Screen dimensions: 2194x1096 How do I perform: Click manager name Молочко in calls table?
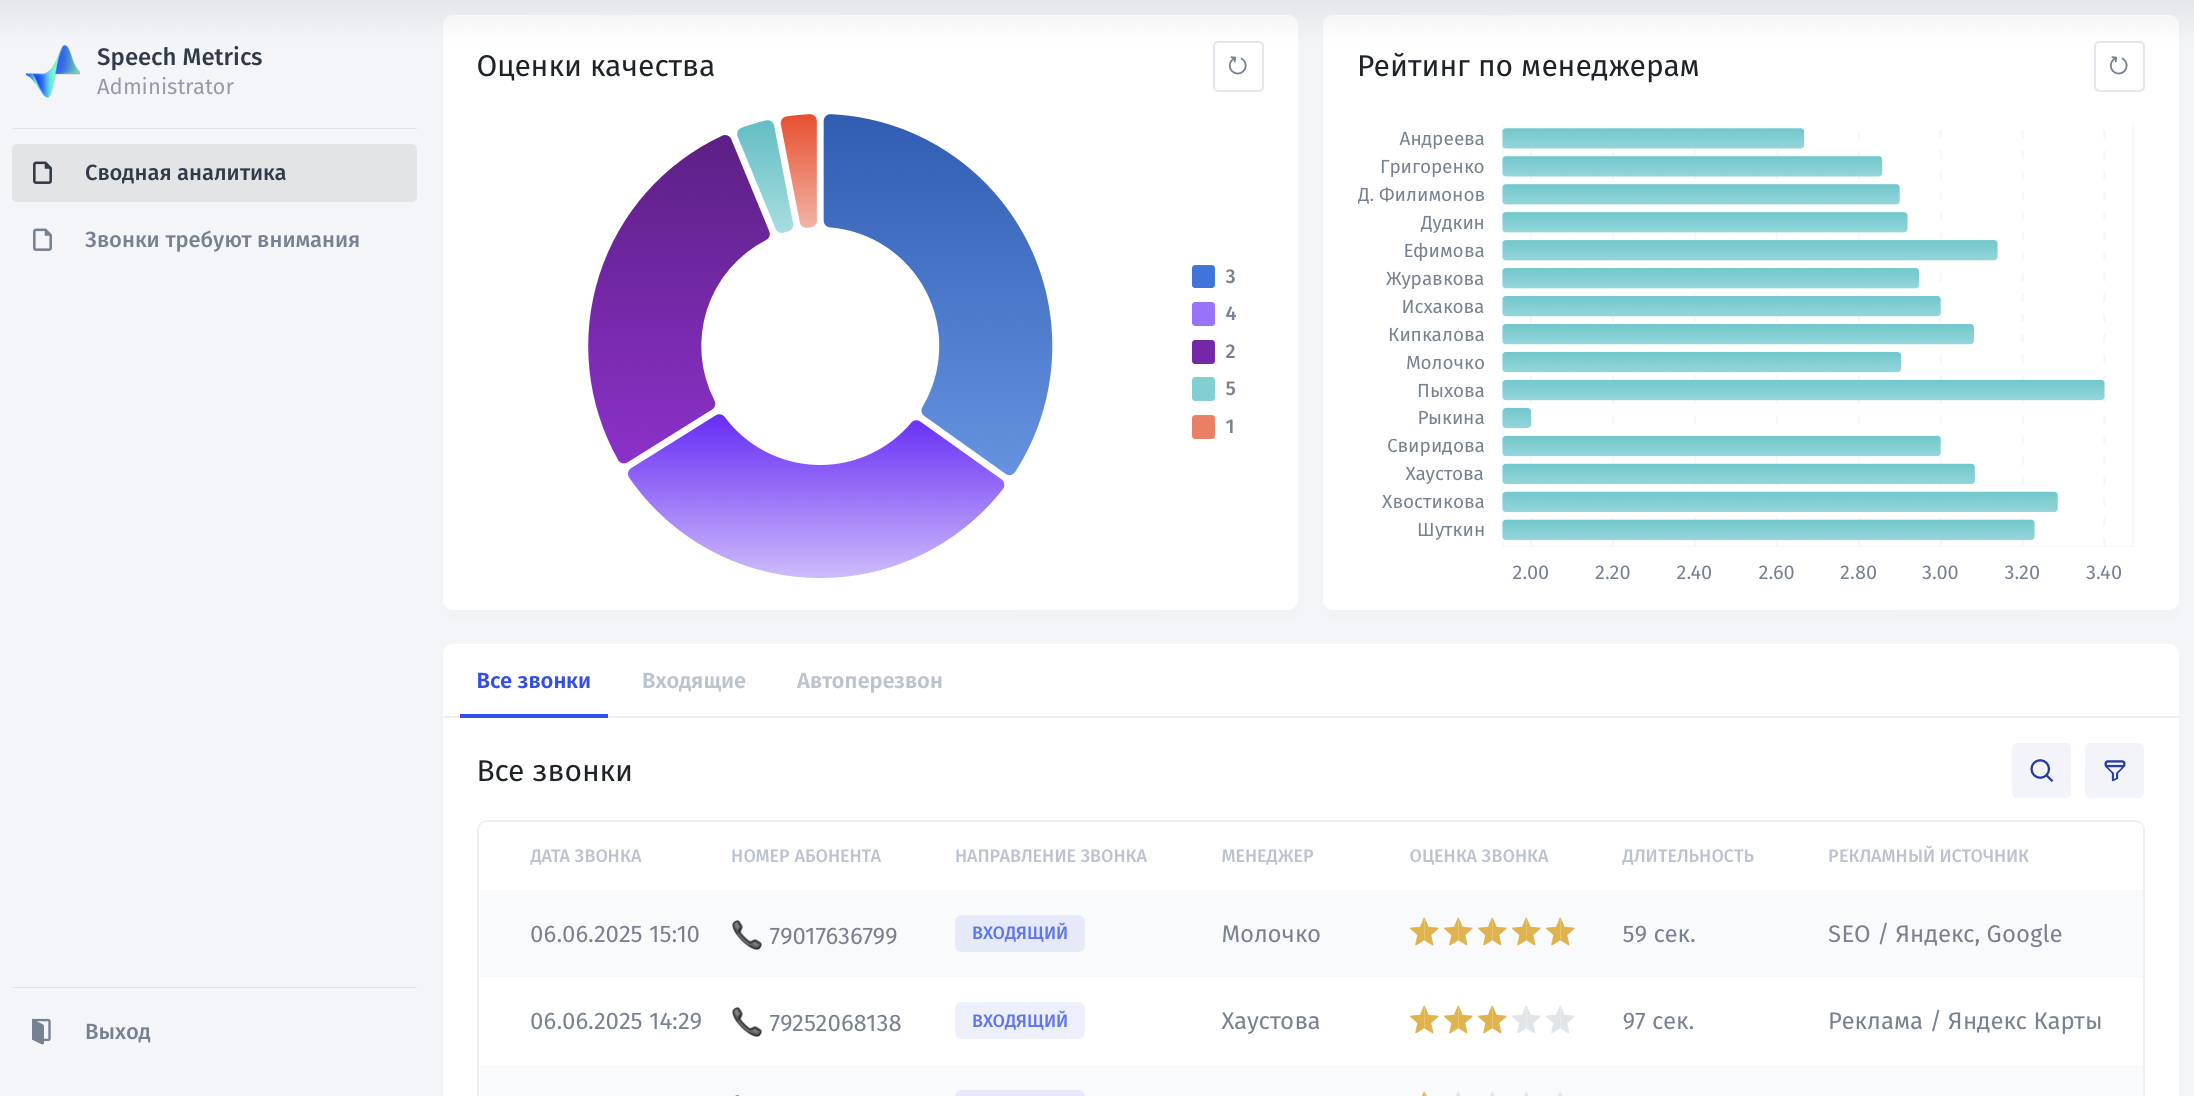(1271, 934)
